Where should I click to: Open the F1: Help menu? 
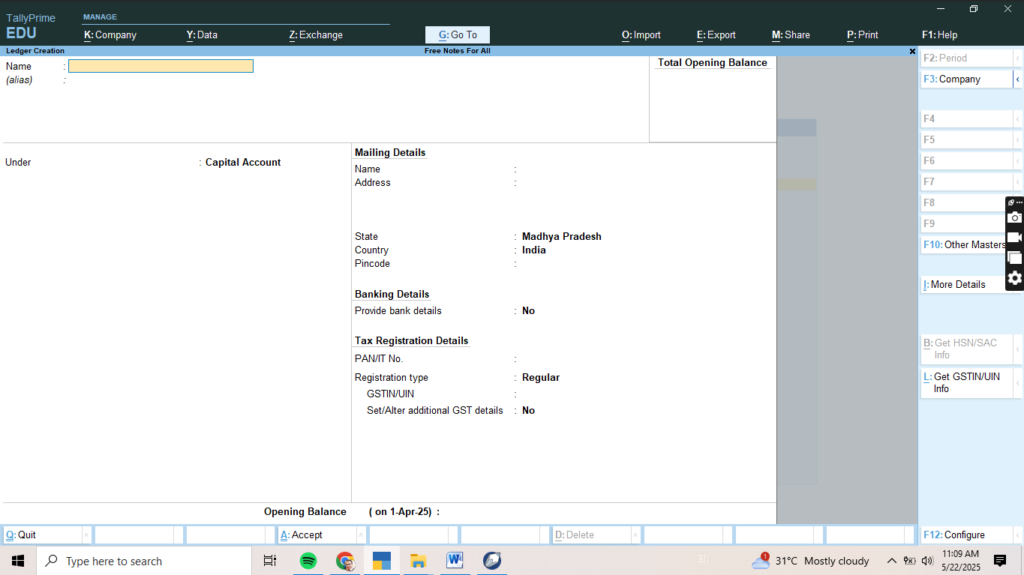click(939, 35)
